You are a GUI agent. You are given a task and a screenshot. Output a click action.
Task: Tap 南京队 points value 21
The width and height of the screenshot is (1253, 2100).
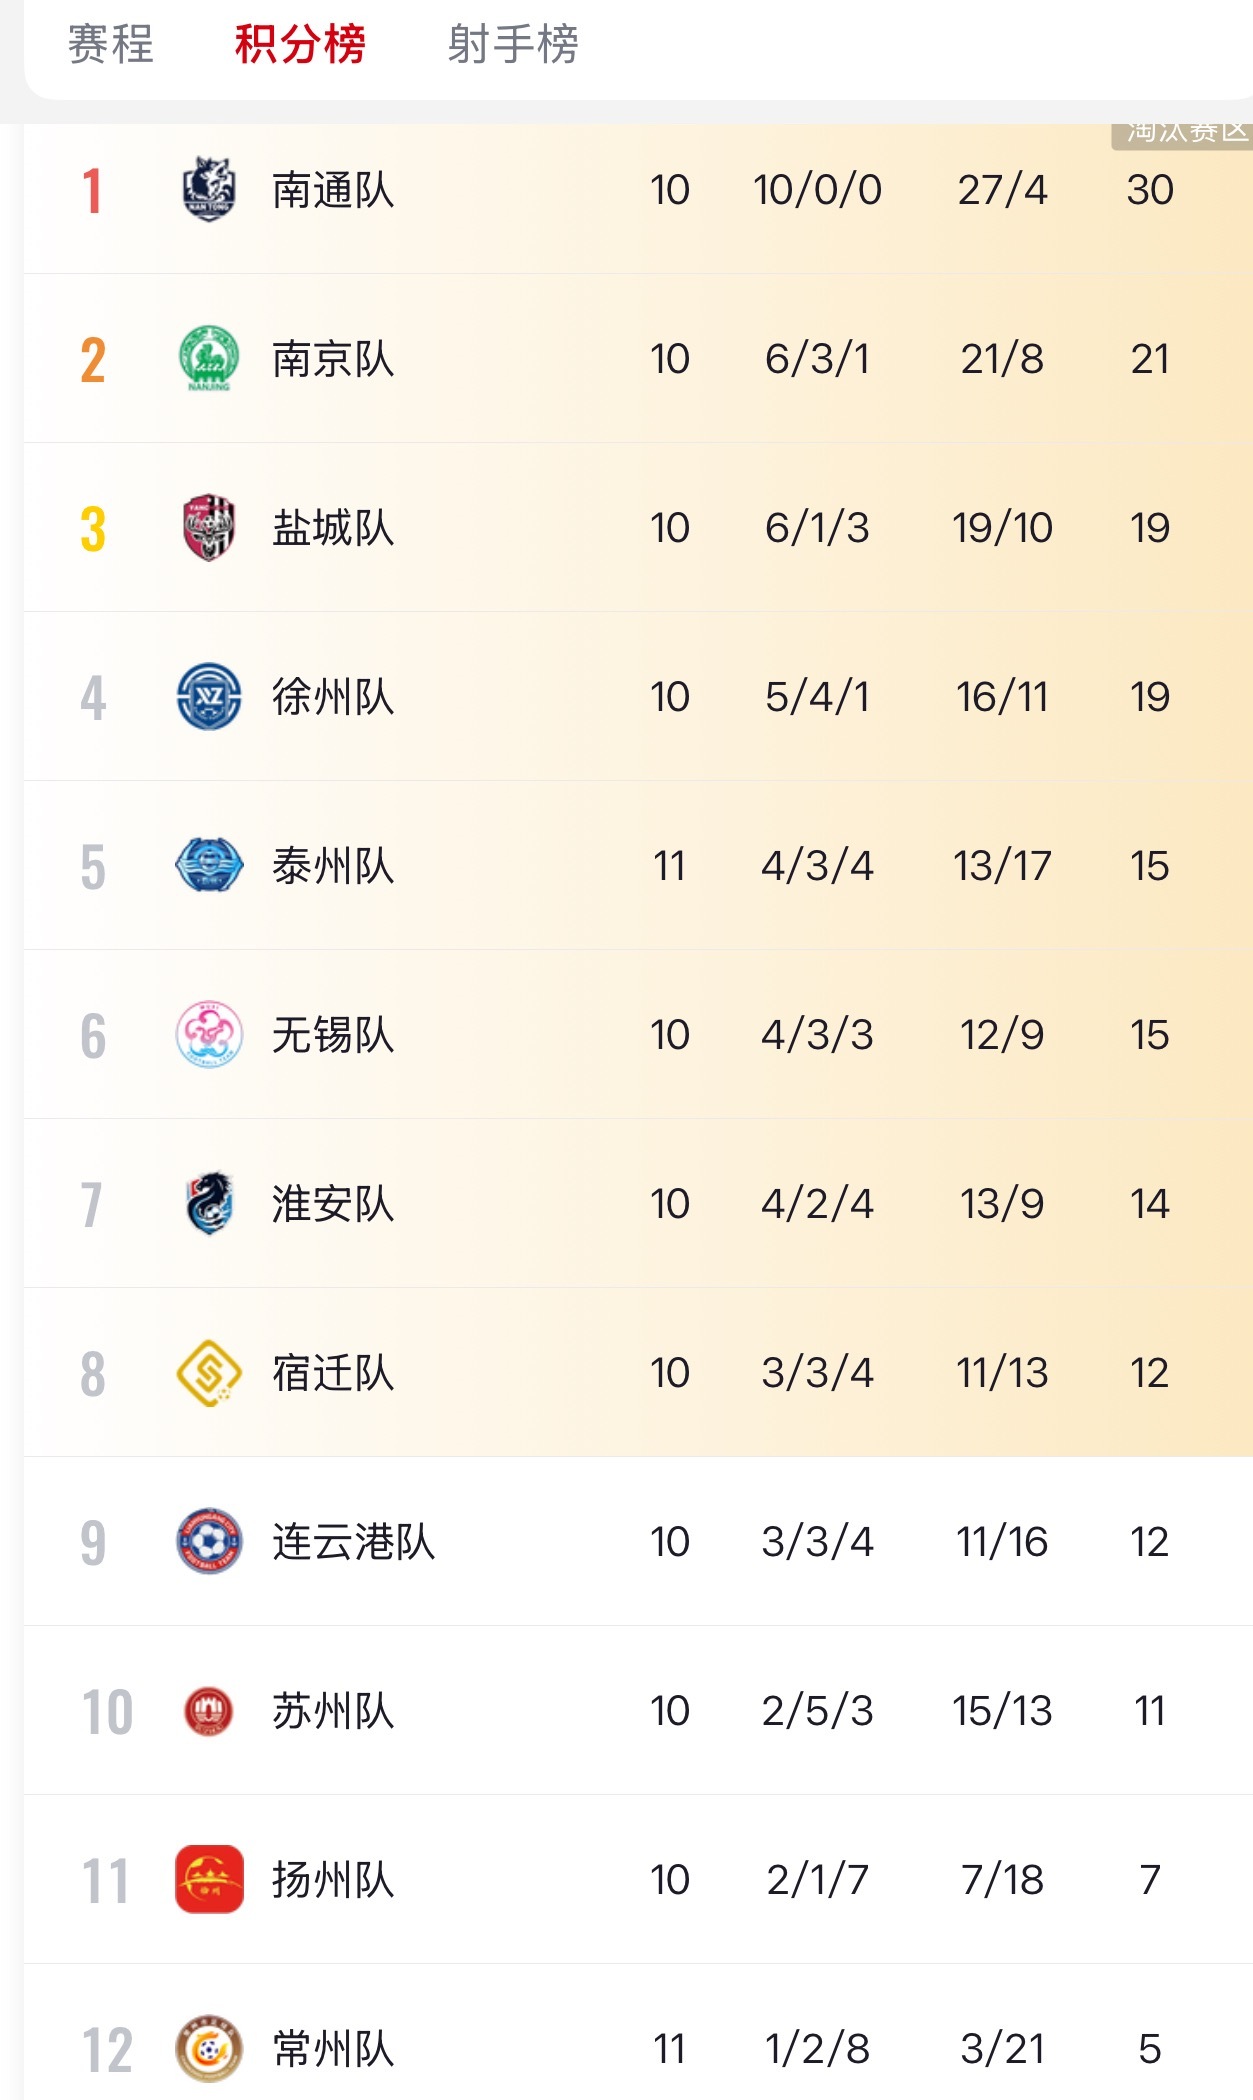1150,359
